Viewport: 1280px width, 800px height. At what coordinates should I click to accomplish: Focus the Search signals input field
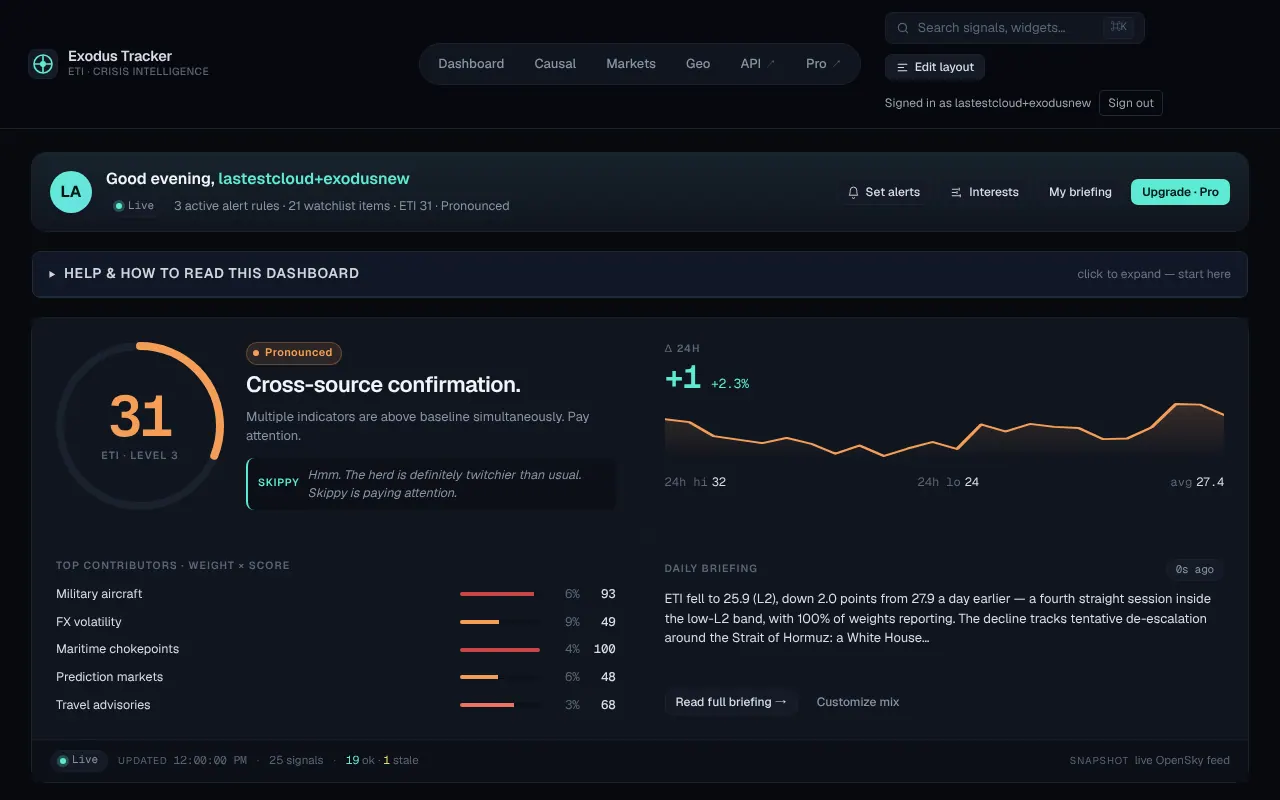pos(1015,28)
